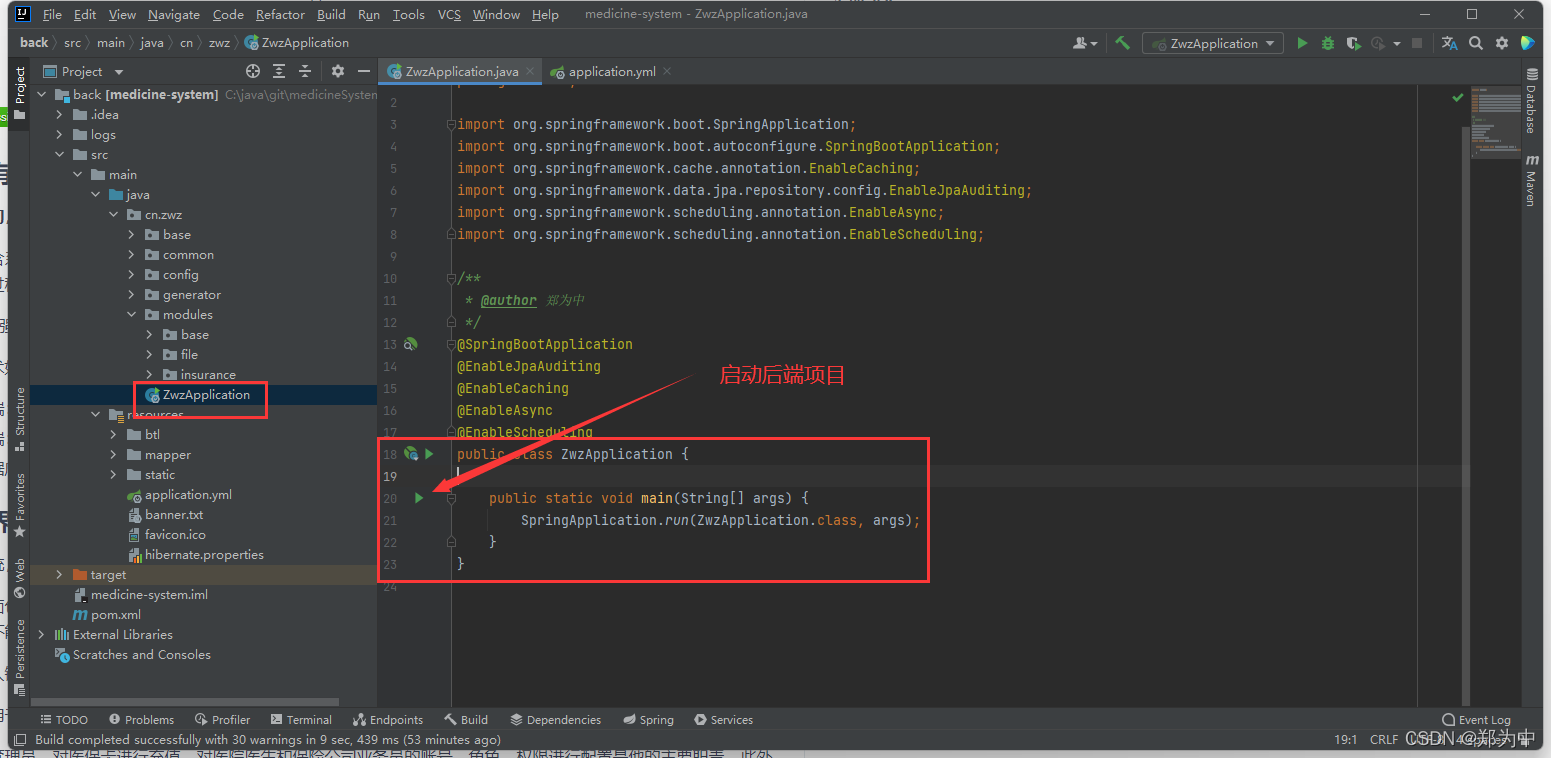Expand External Libraries node
The width and height of the screenshot is (1551, 758).
pos(41,635)
